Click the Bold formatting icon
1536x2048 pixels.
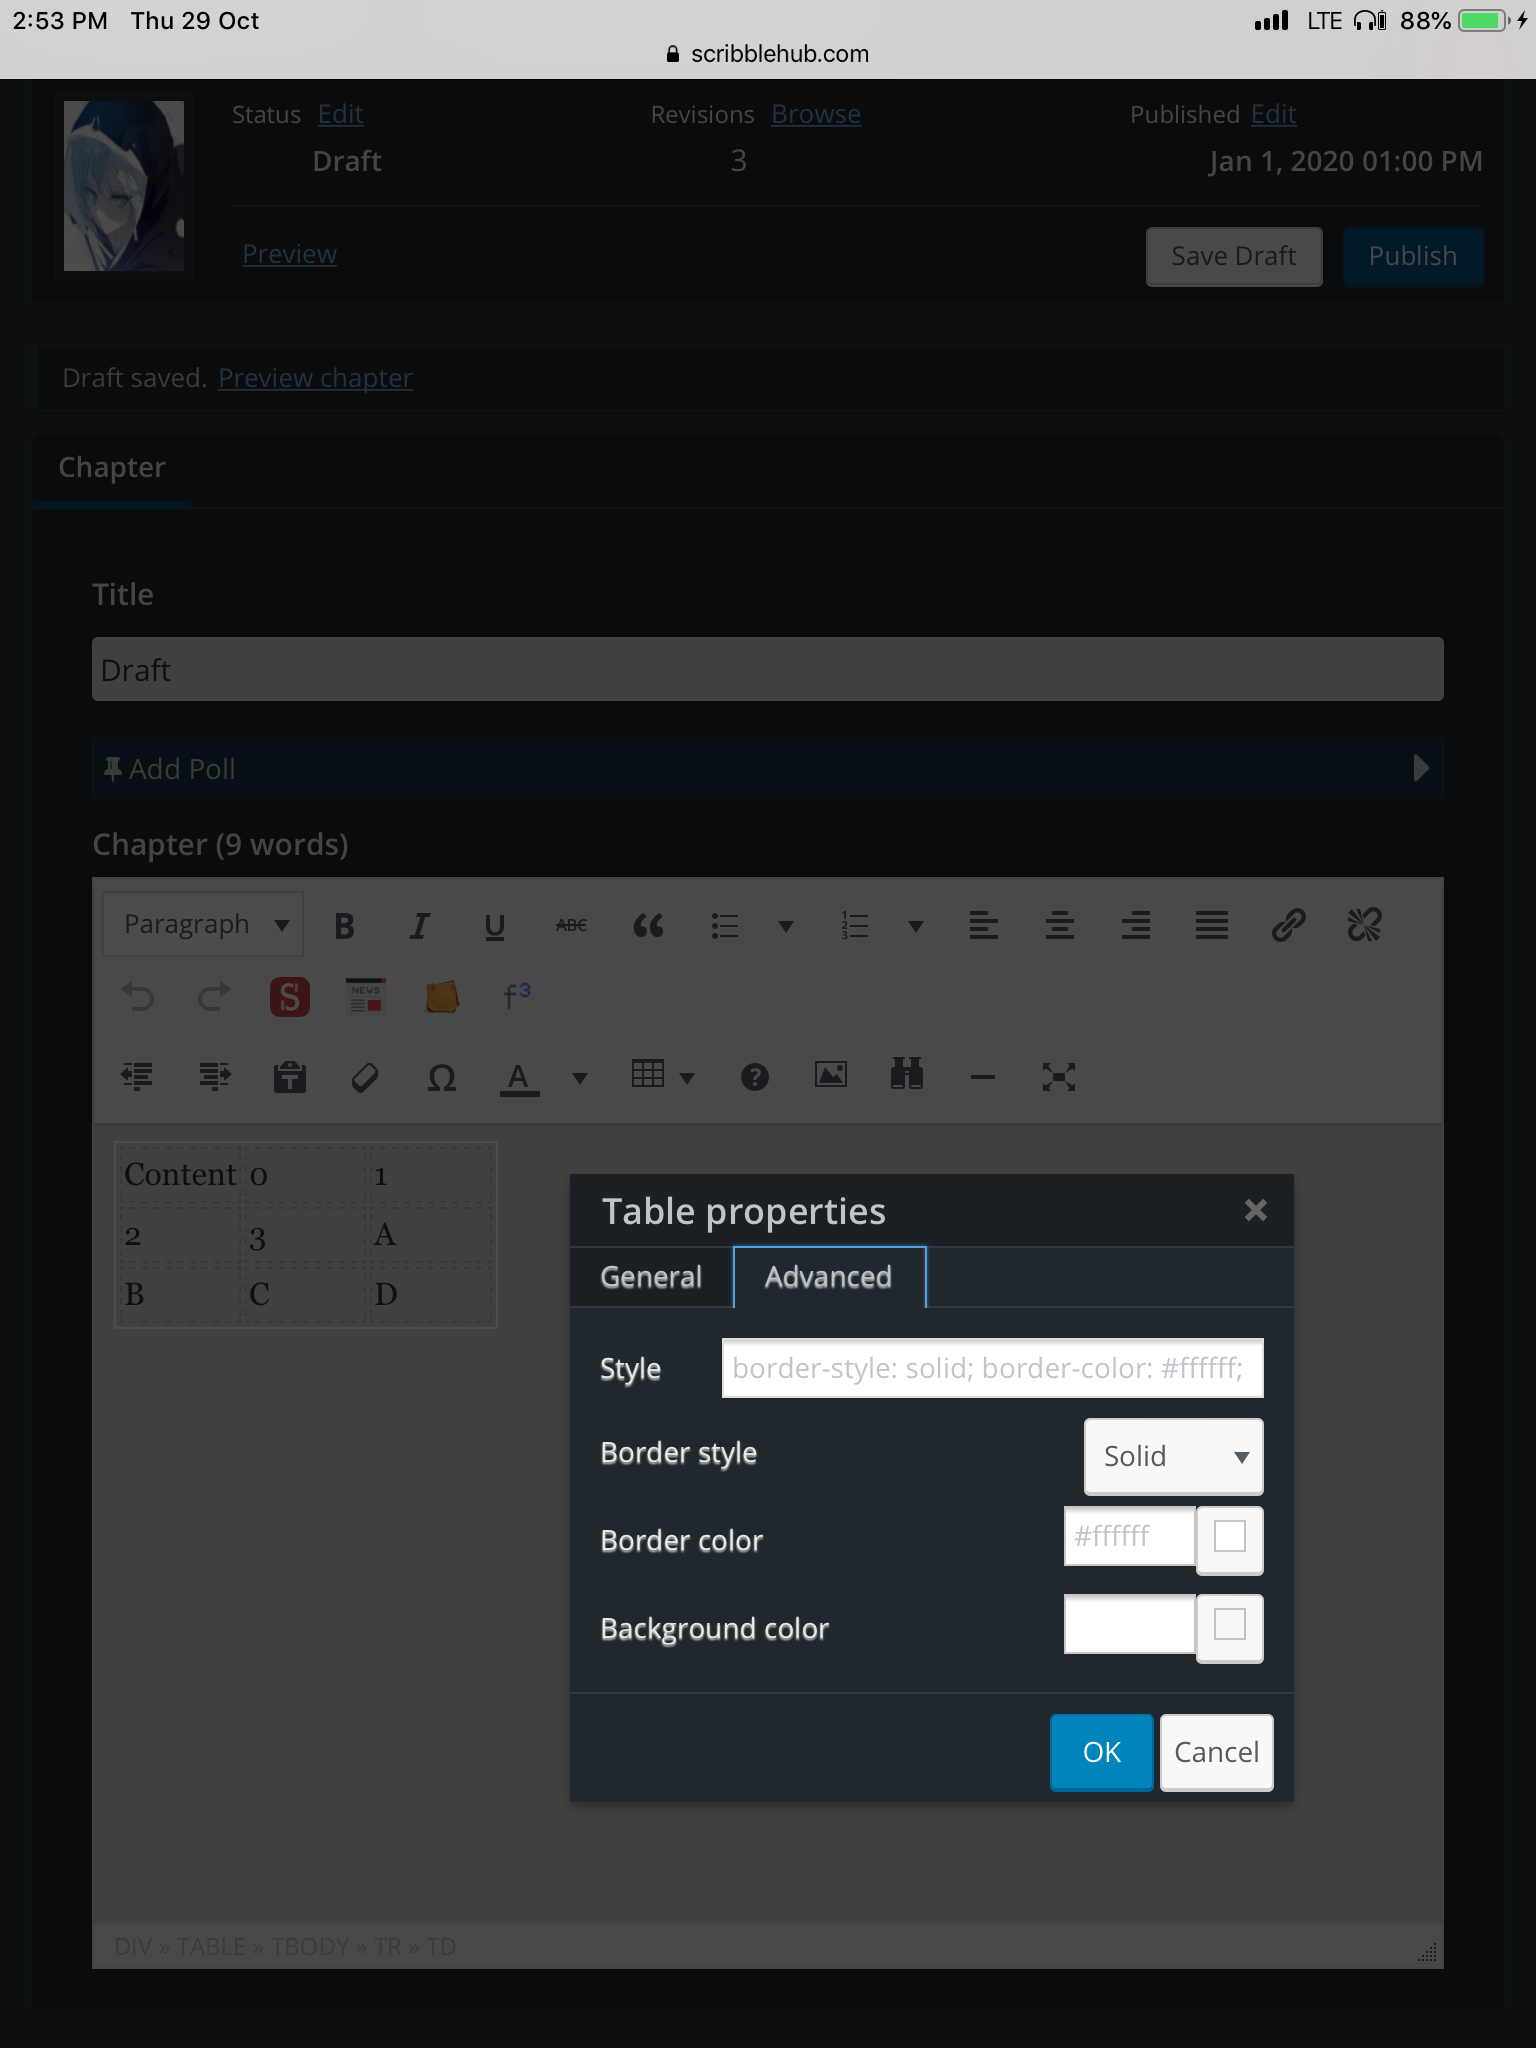coord(344,926)
